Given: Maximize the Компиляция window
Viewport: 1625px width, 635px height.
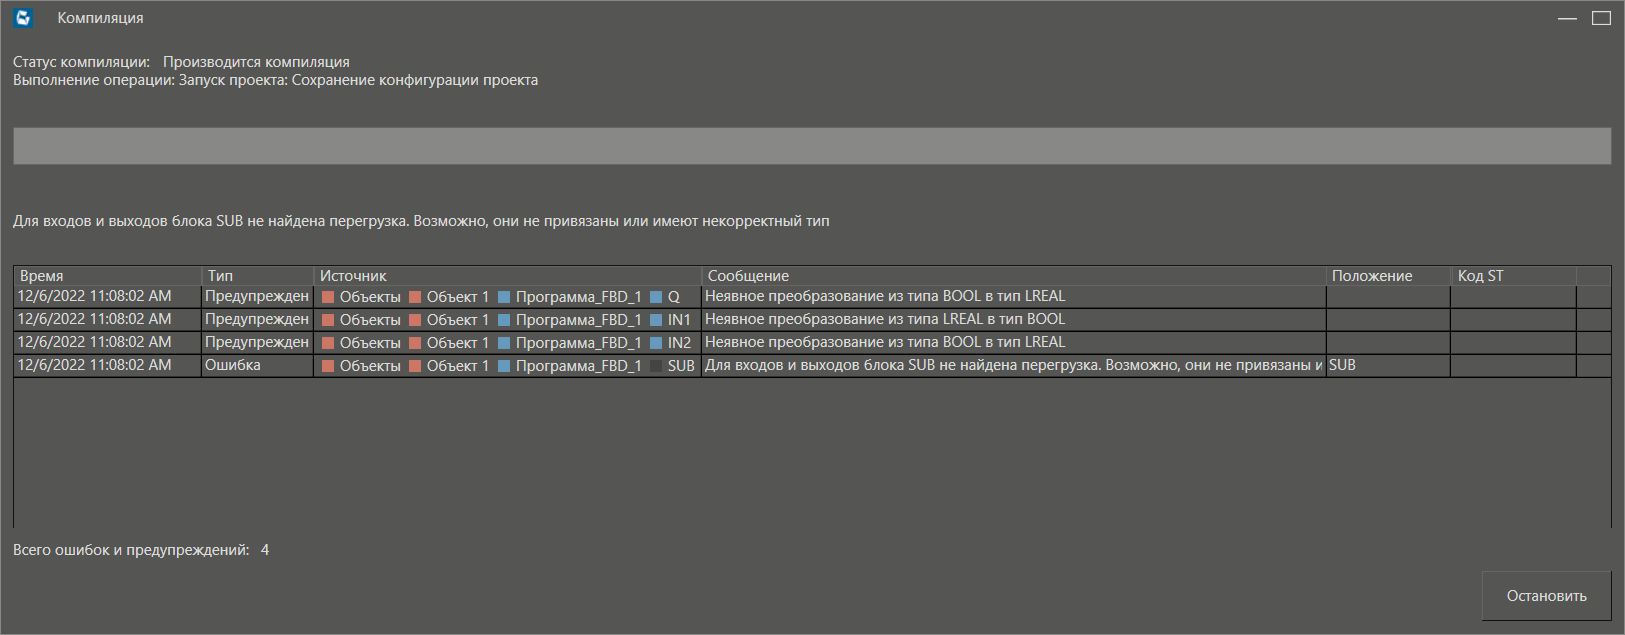Looking at the screenshot, I should pyautogui.click(x=1601, y=18).
